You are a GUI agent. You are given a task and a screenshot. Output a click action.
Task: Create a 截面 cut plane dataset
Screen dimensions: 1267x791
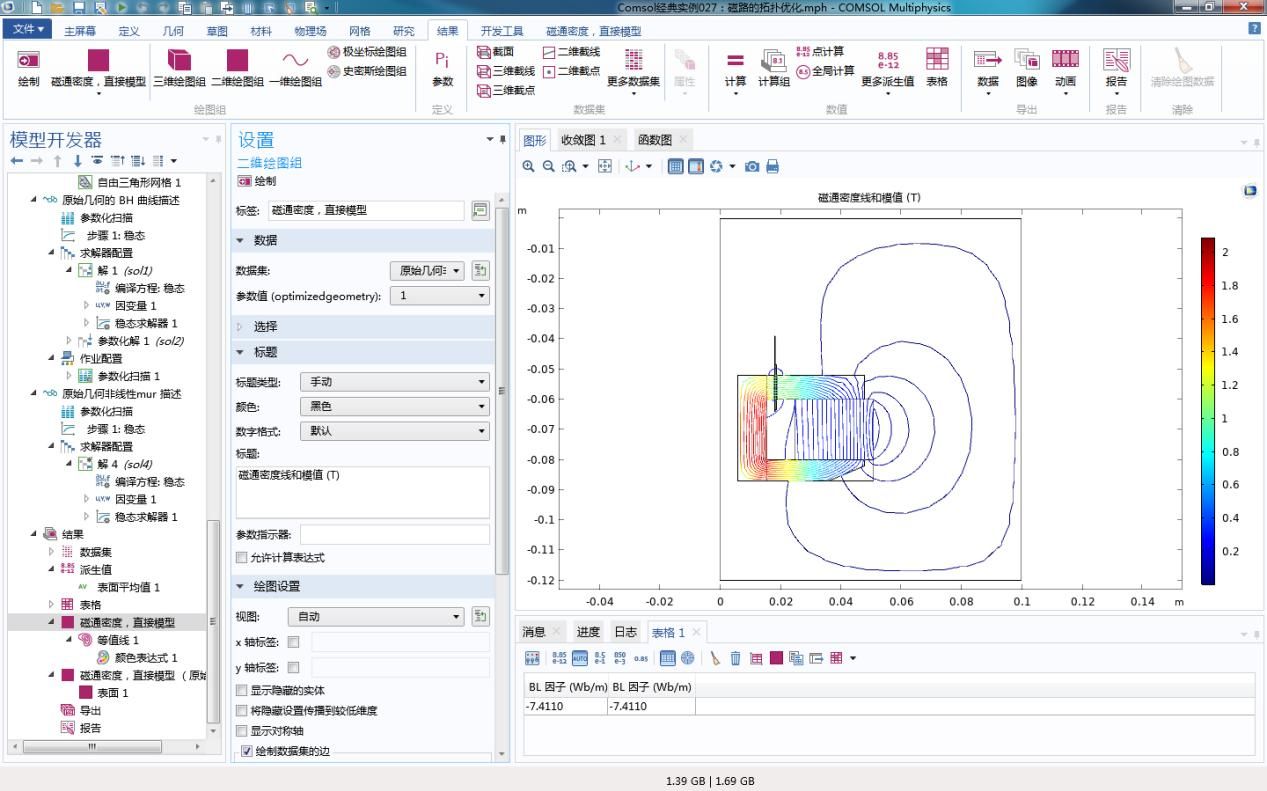(x=496, y=52)
